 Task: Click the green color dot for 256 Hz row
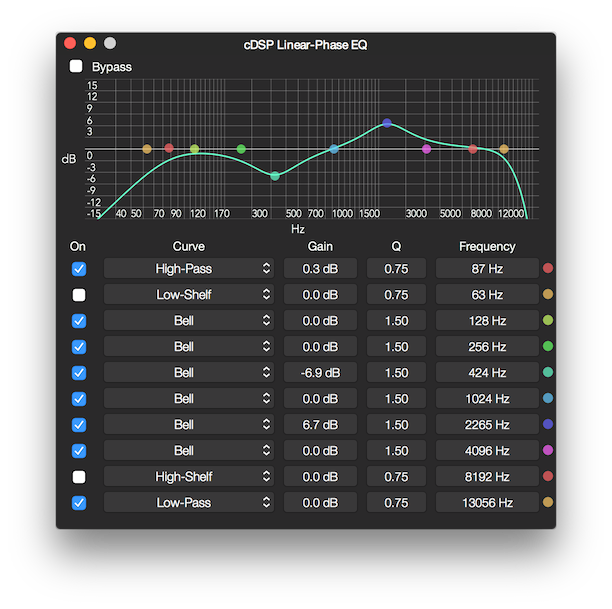point(548,346)
